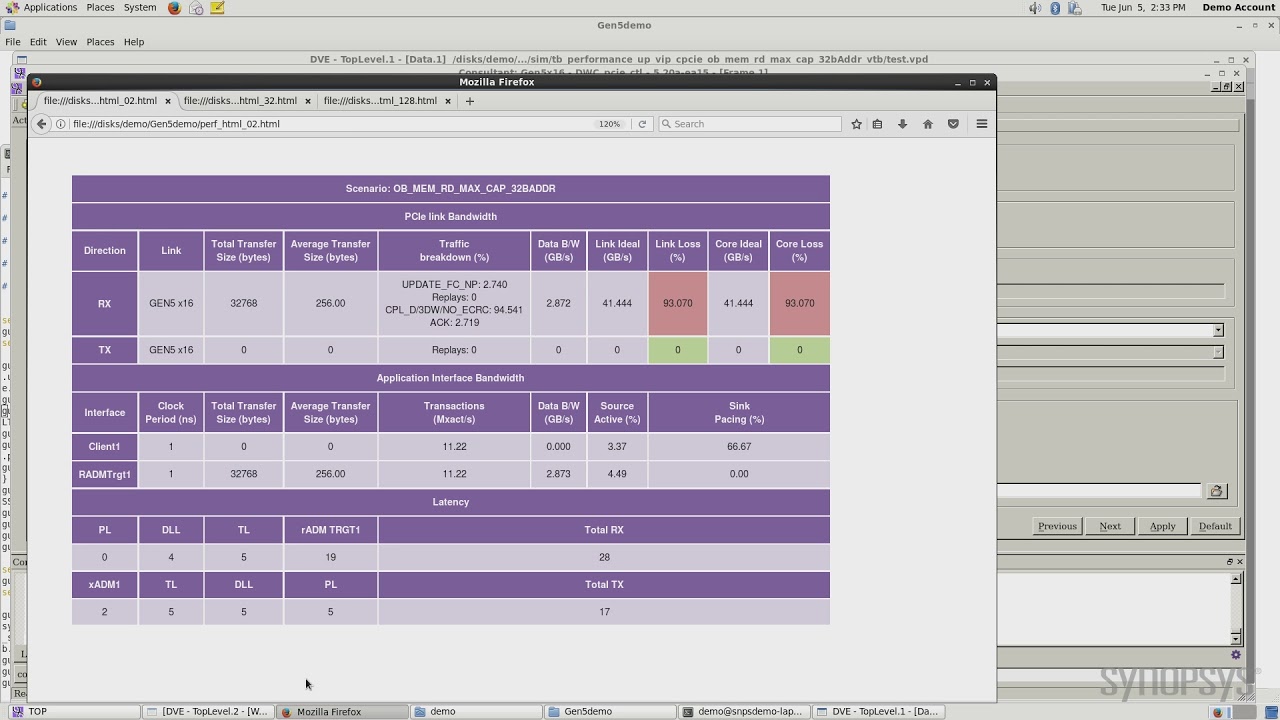Viewport: 1280px width, 720px height.
Task: Click the gear icon in DVE lower panel
Action: (x=1236, y=655)
